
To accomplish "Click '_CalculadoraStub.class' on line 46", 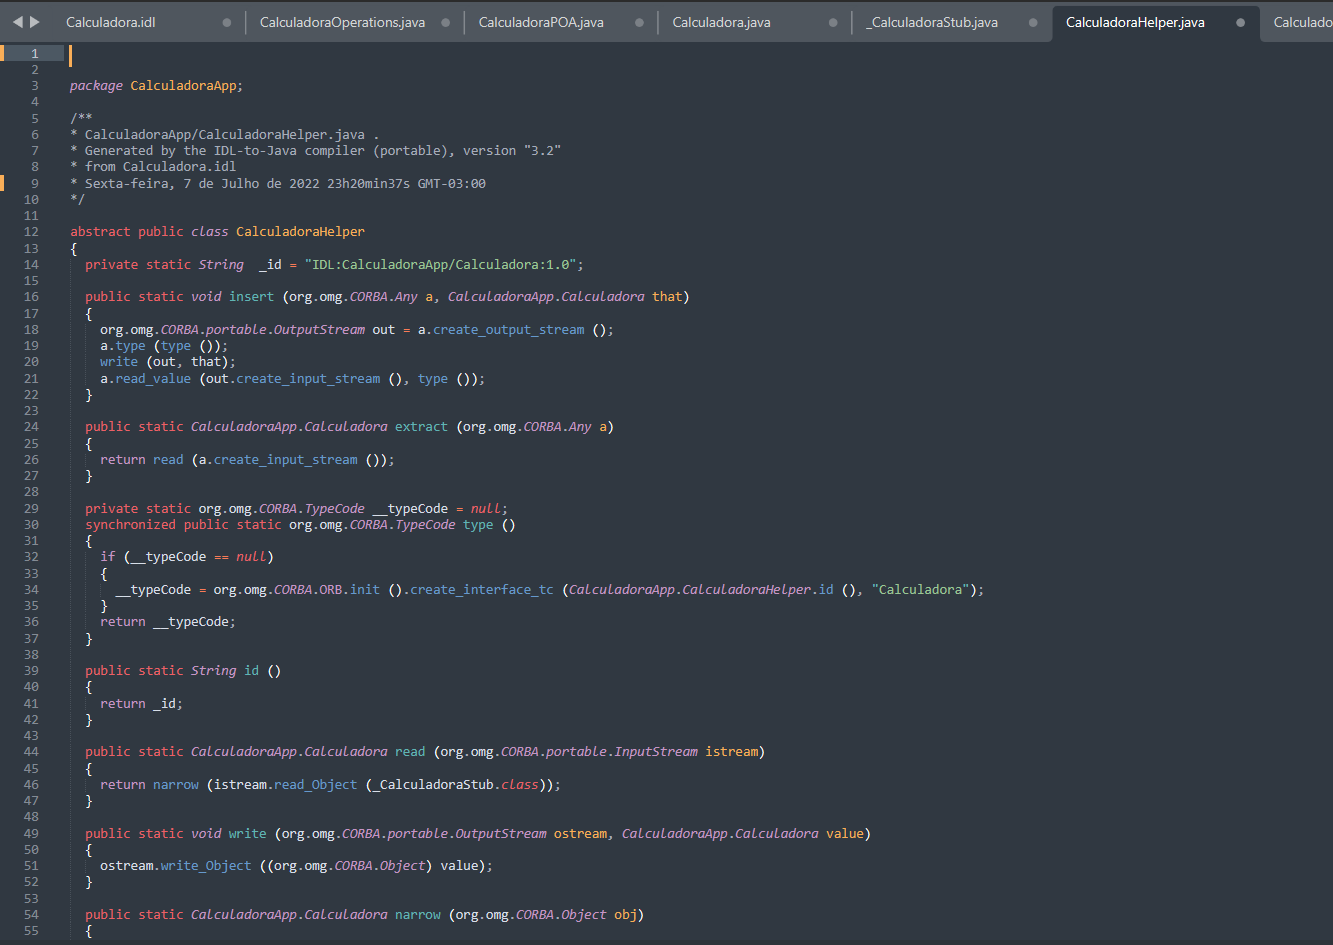I will pos(455,784).
